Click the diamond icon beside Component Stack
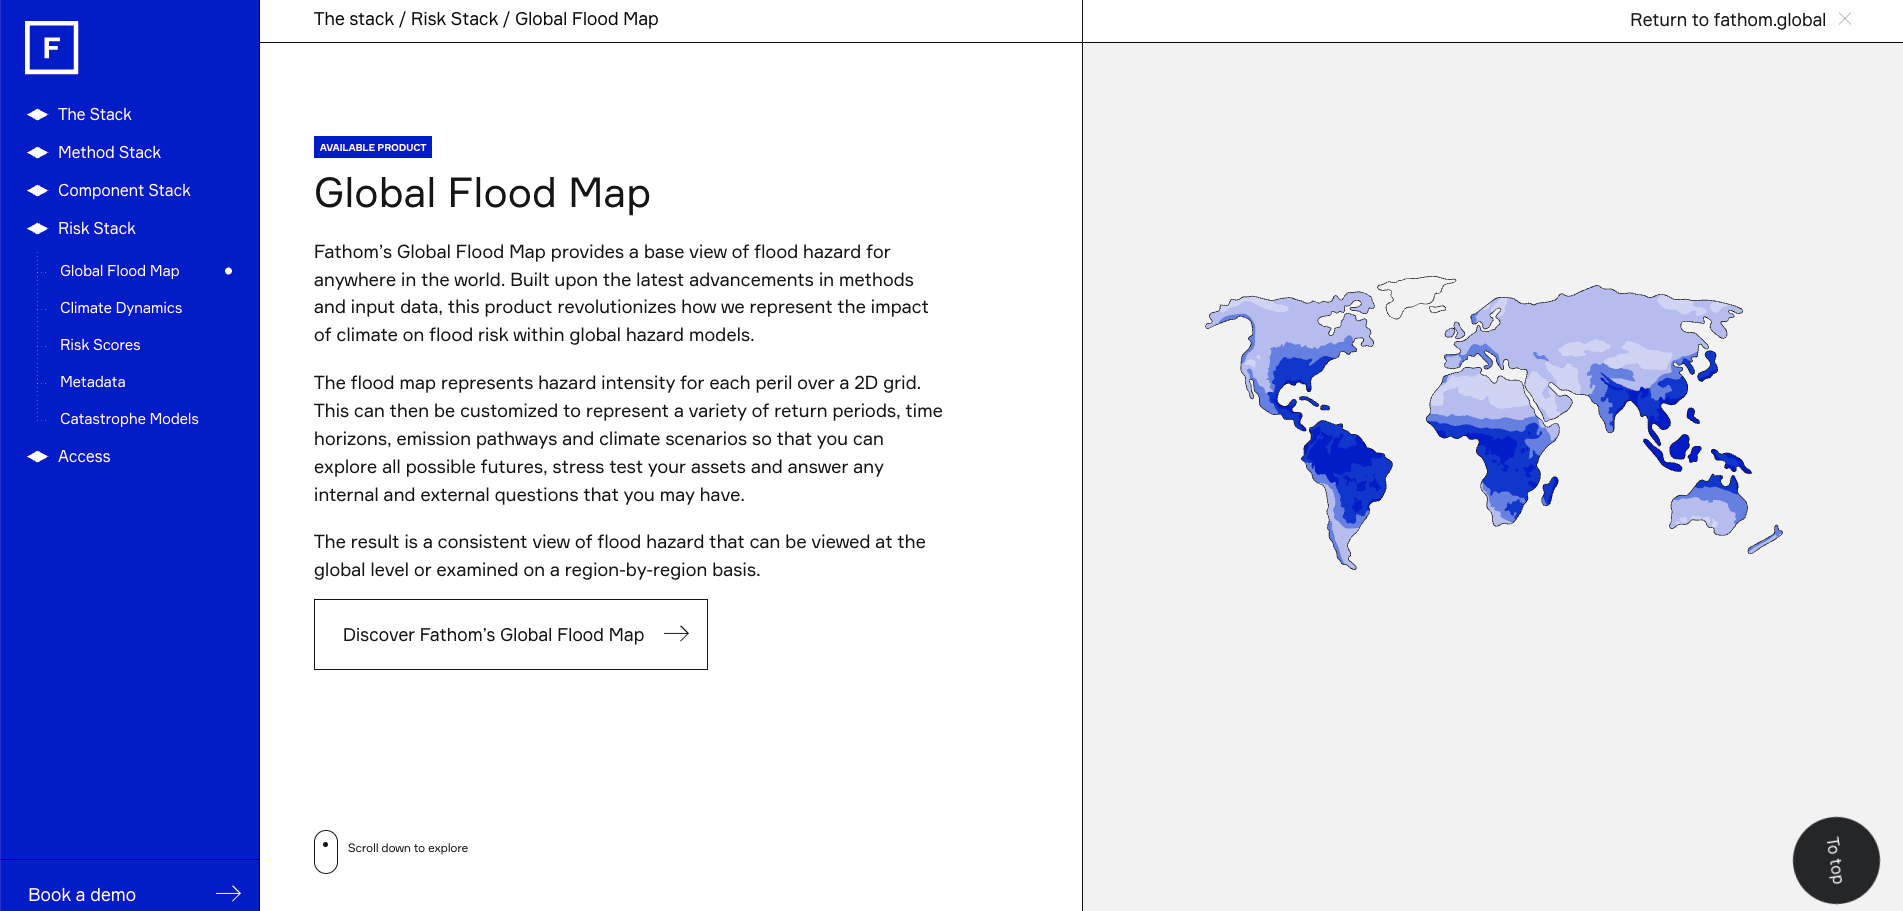Screen dimensions: 1903x911 38,190
